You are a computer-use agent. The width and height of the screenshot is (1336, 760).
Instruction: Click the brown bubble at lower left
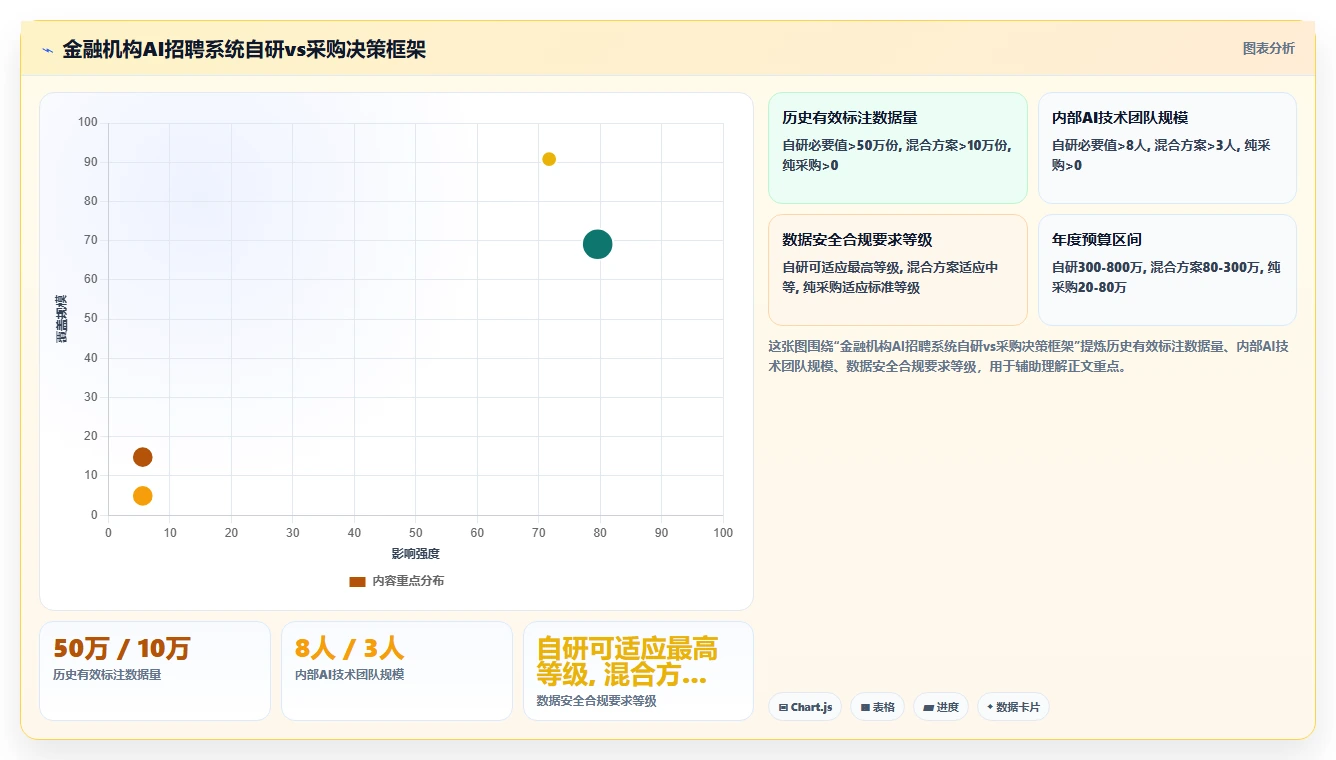143,457
